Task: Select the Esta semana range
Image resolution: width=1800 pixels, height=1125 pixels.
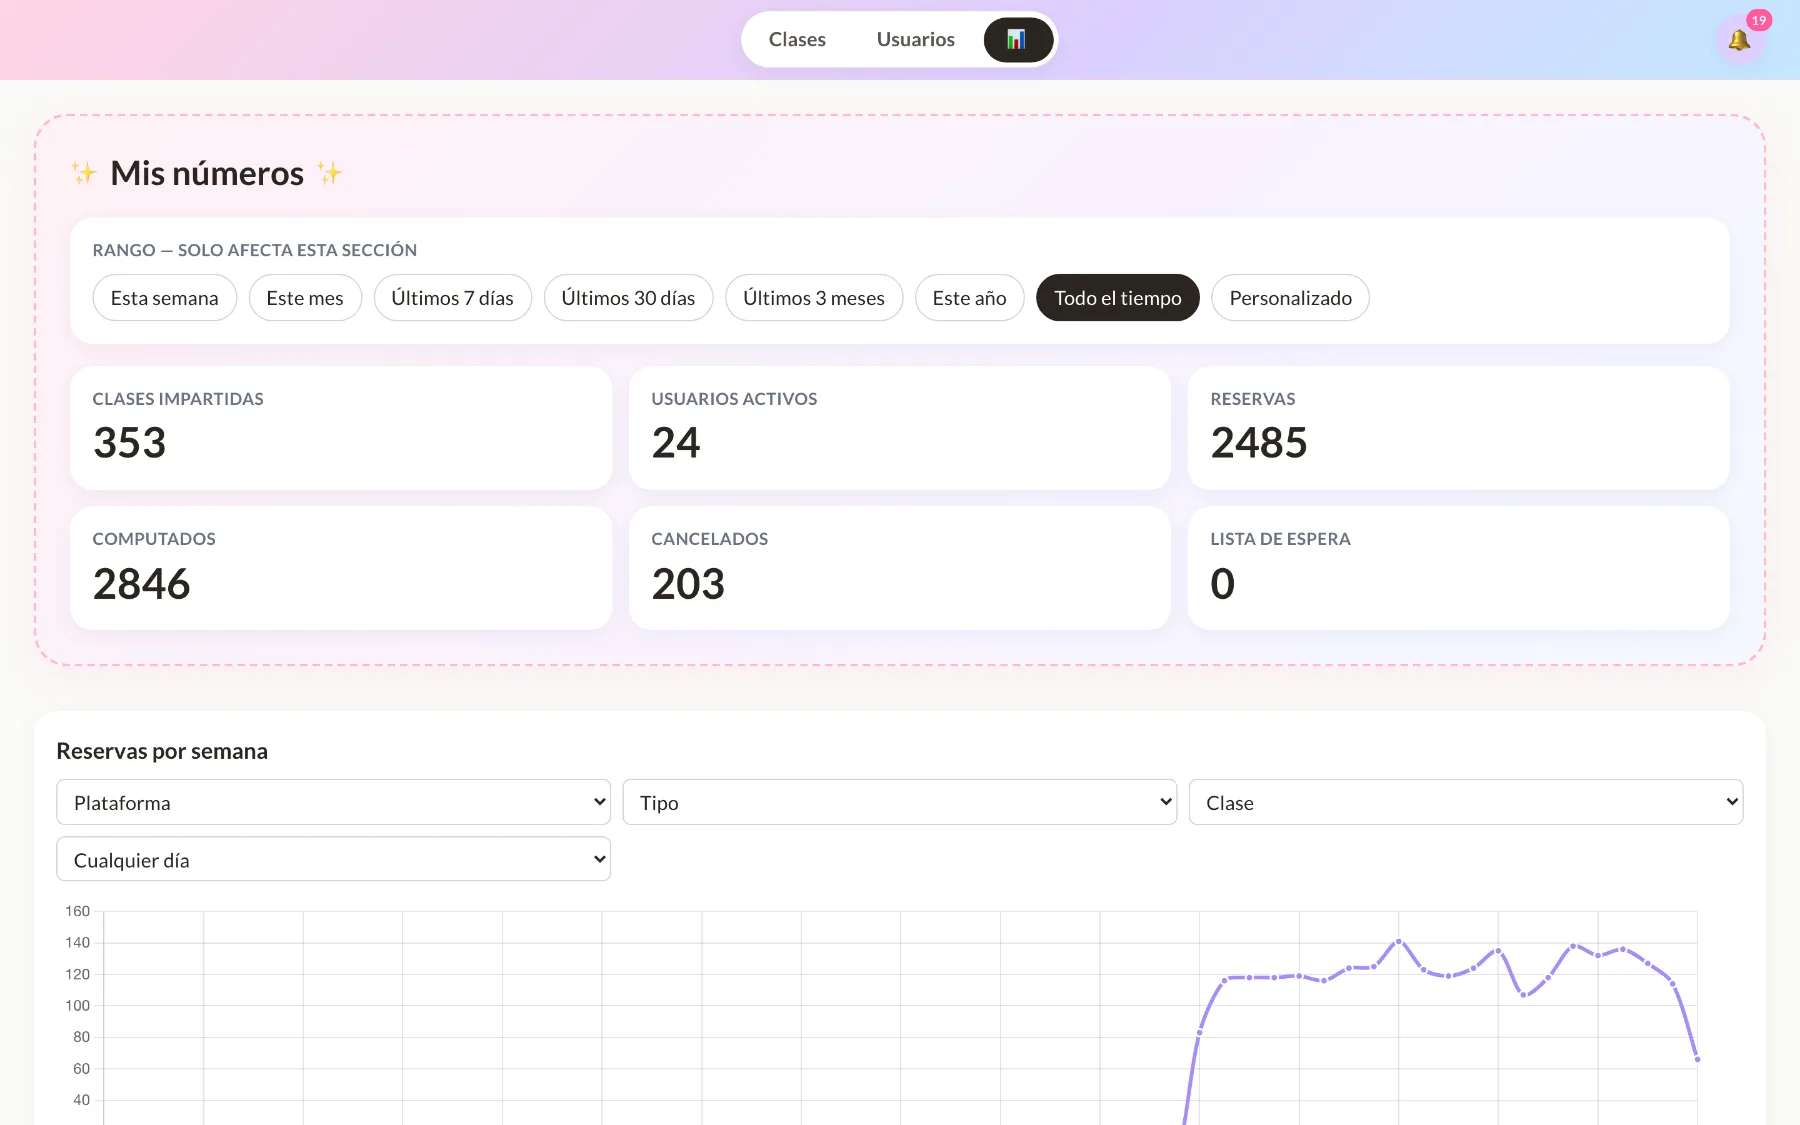Action: point(164,298)
